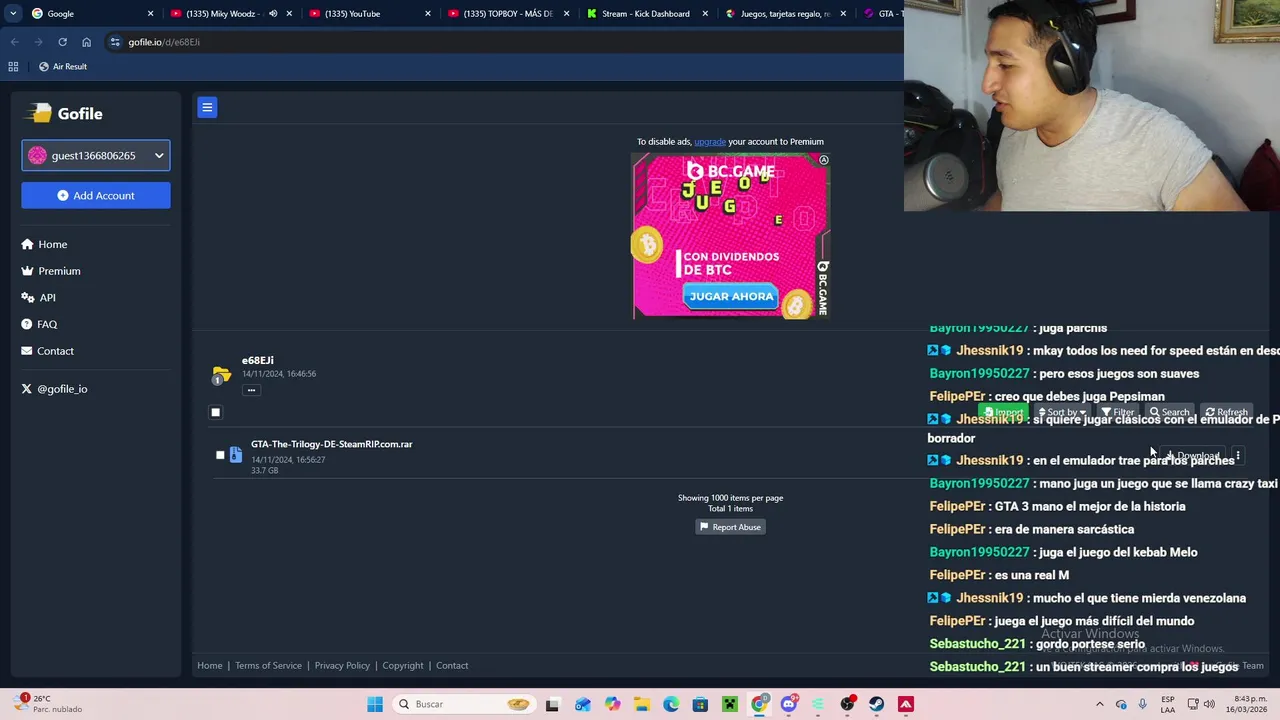
Task: Reload the page with the refresh icon
Action: pyautogui.click(x=62, y=42)
